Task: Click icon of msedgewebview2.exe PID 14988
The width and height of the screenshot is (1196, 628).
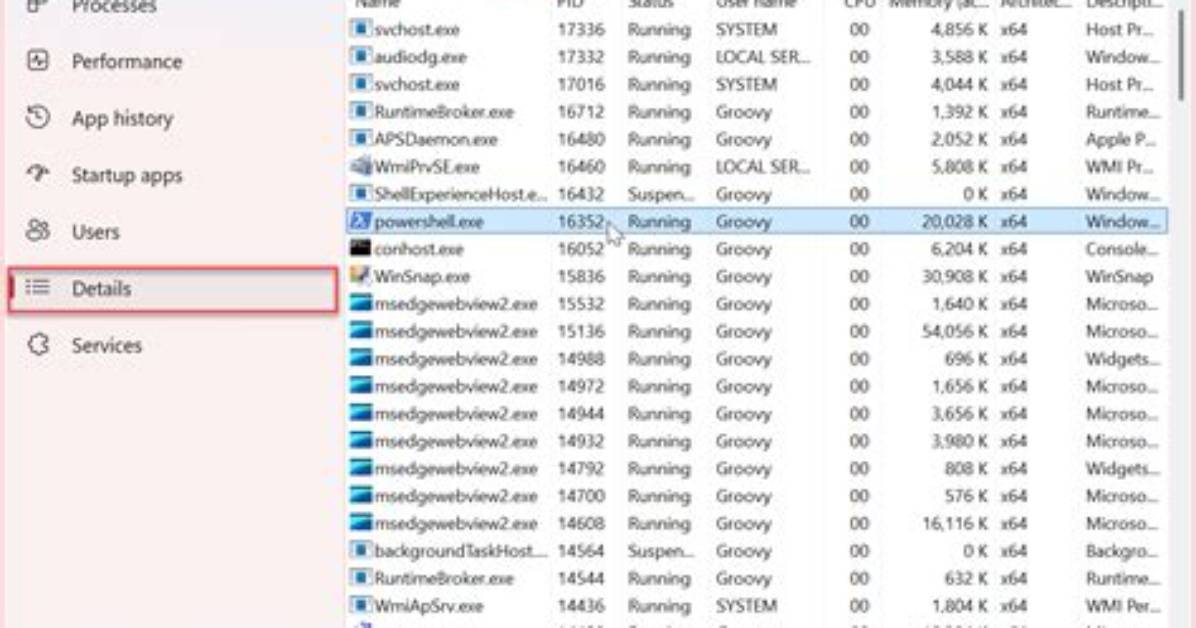Action: [x=360, y=358]
